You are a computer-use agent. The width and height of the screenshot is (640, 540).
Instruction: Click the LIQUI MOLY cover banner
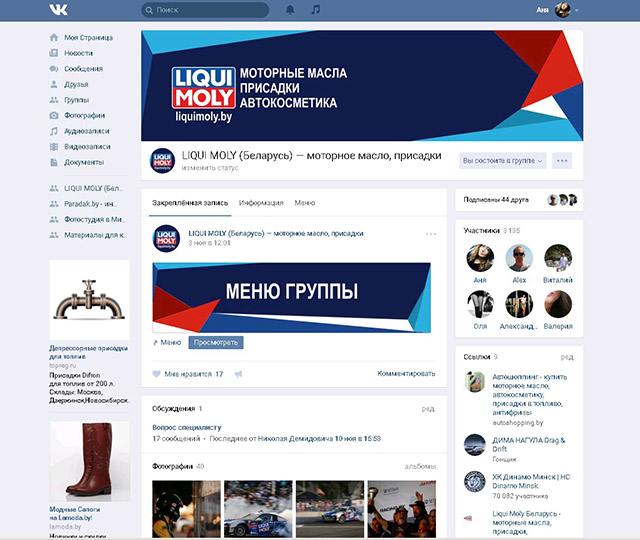point(362,85)
